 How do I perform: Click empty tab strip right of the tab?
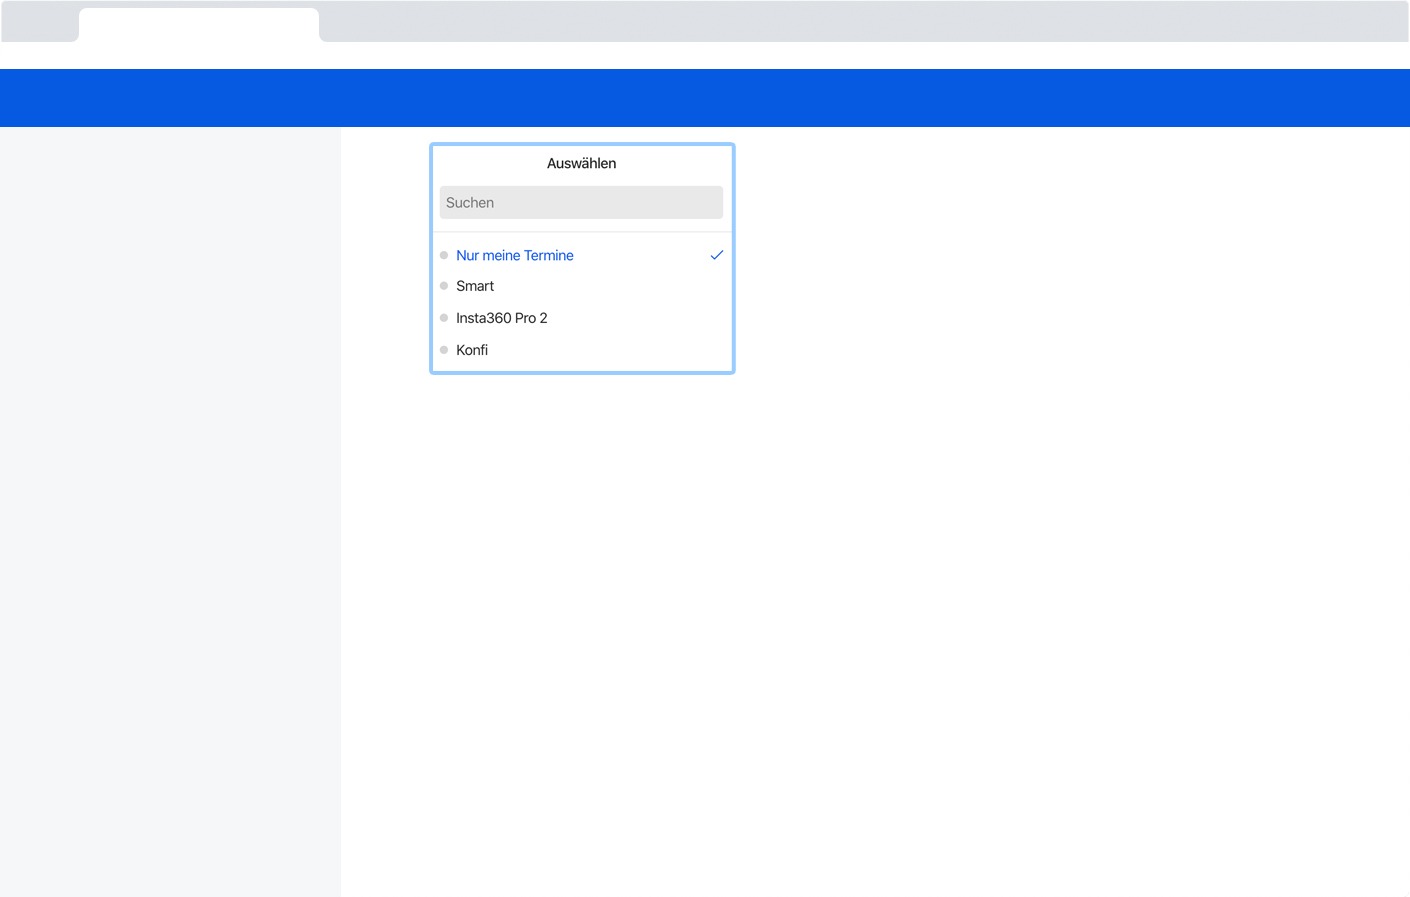(x=860, y=22)
